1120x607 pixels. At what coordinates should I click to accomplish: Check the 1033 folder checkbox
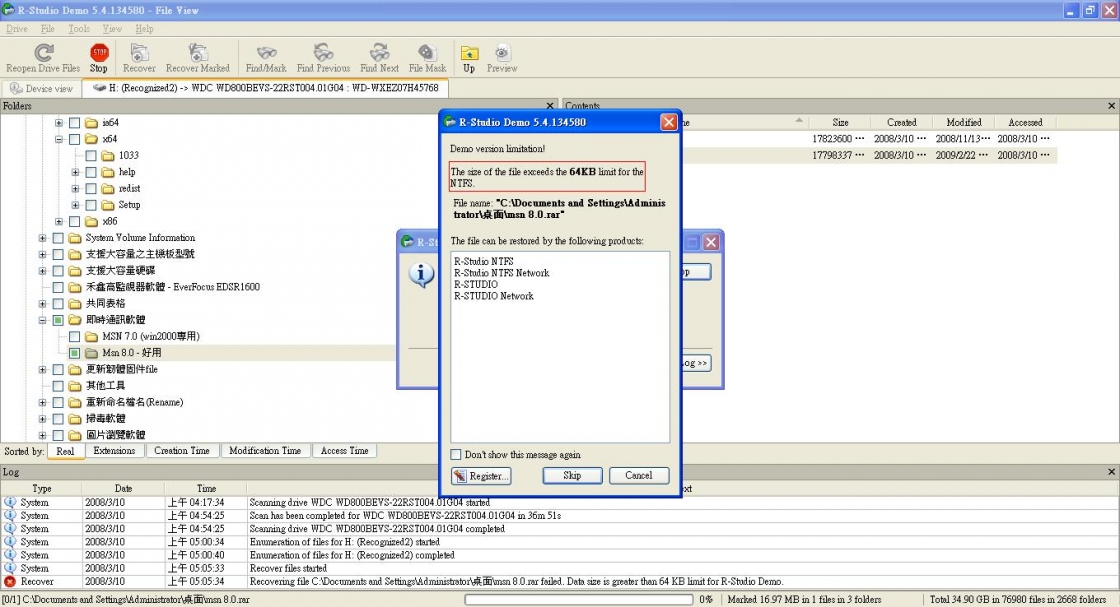(x=91, y=156)
